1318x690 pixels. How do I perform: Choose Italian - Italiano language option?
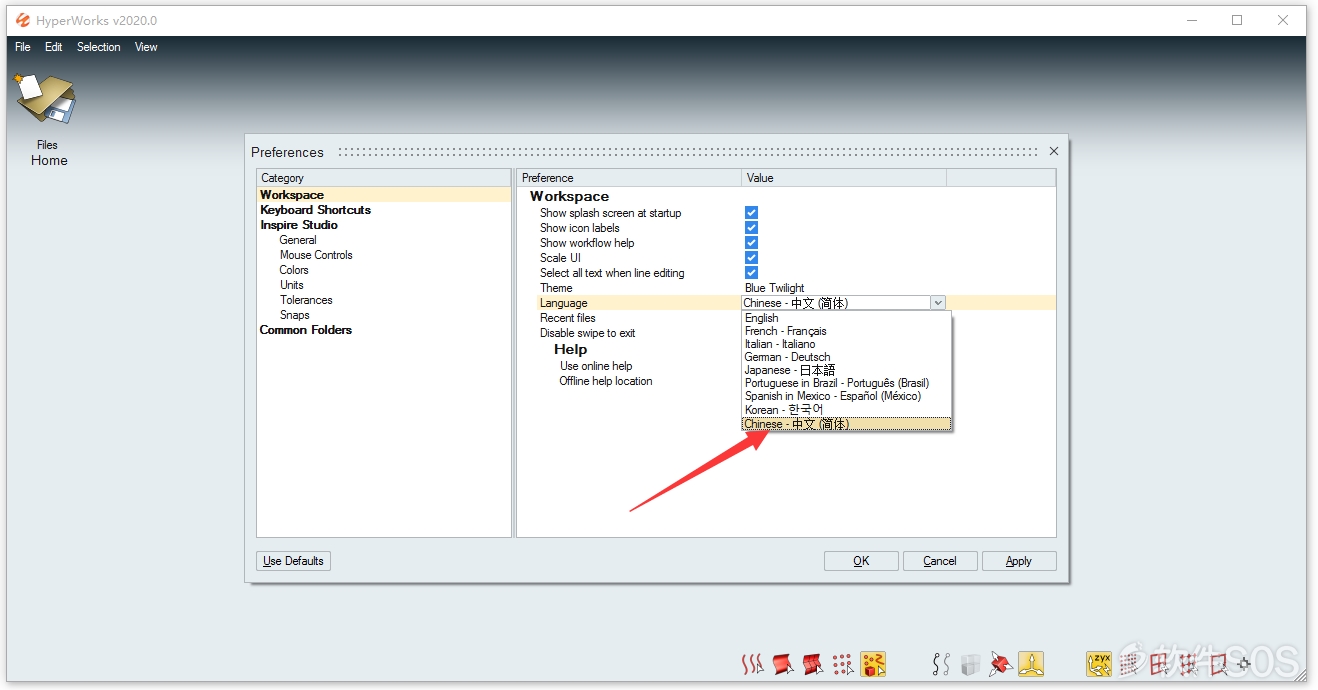coord(846,344)
